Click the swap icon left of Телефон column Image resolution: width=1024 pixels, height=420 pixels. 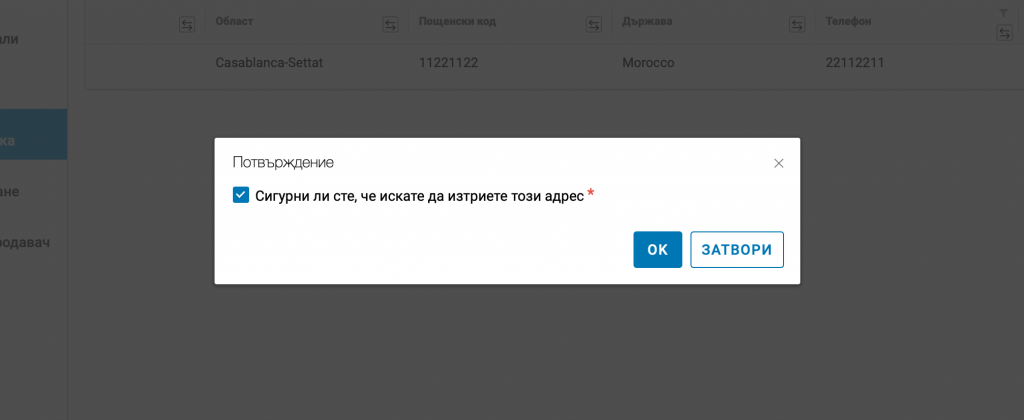(x=797, y=26)
